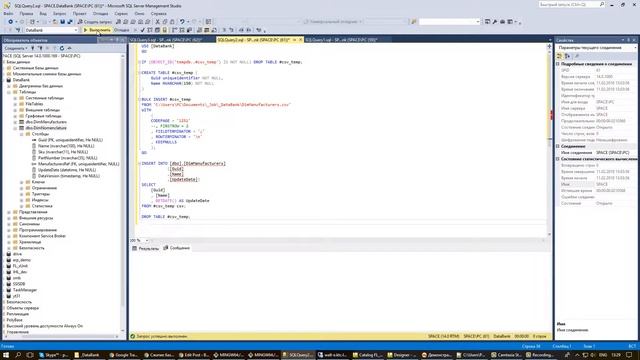Select the DataBank database node

pos(21,80)
